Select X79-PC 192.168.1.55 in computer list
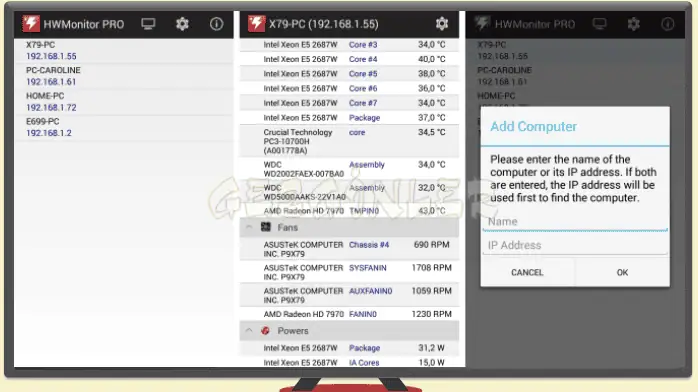The width and height of the screenshot is (698, 392). point(124,50)
